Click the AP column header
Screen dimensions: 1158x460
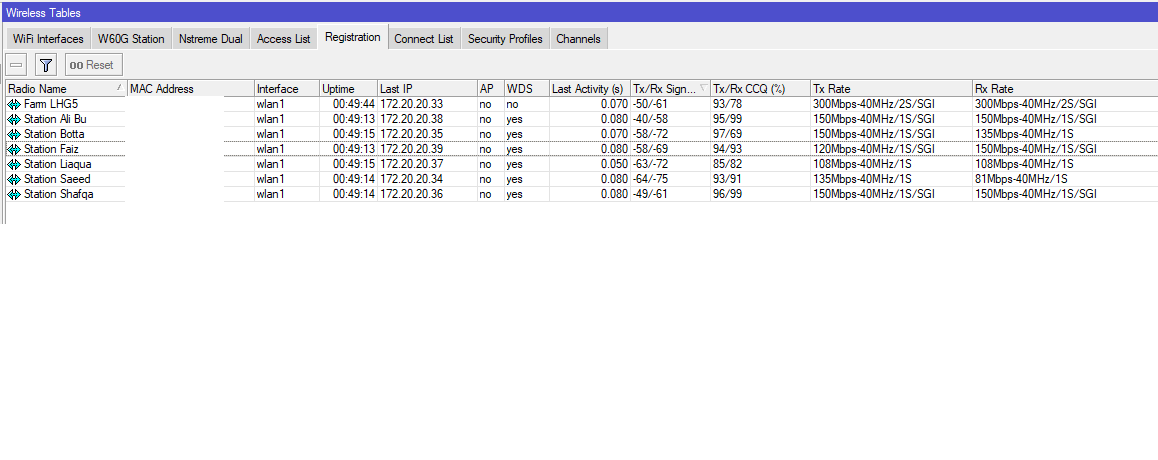490,89
